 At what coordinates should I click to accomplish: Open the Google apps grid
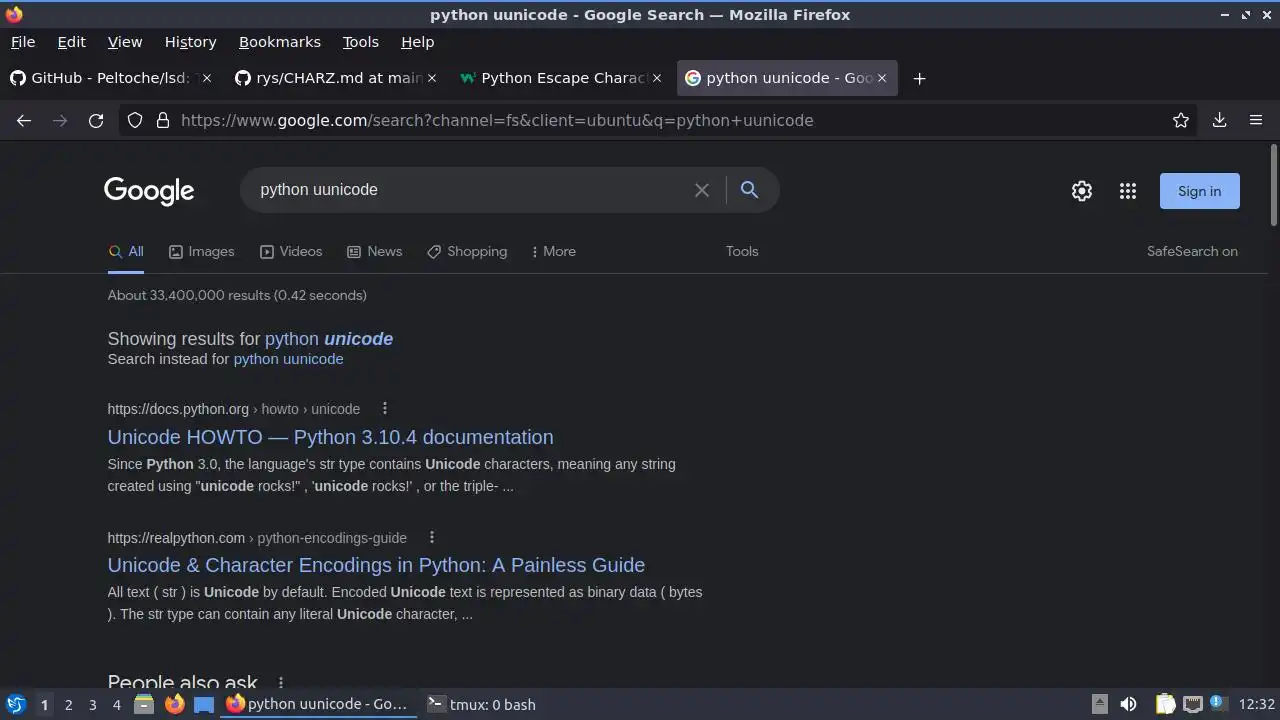tap(1128, 191)
